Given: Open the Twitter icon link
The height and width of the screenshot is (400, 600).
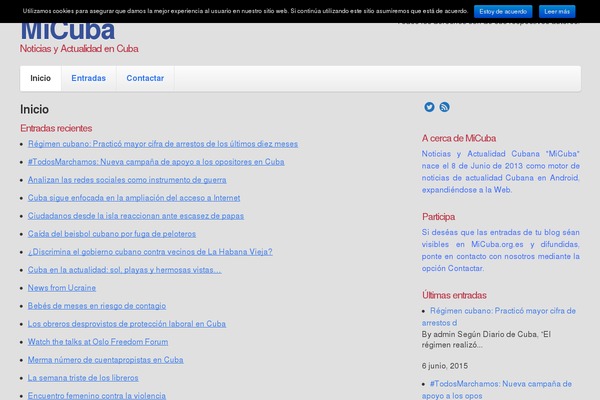Looking at the screenshot, I should (x=429, y=107).
